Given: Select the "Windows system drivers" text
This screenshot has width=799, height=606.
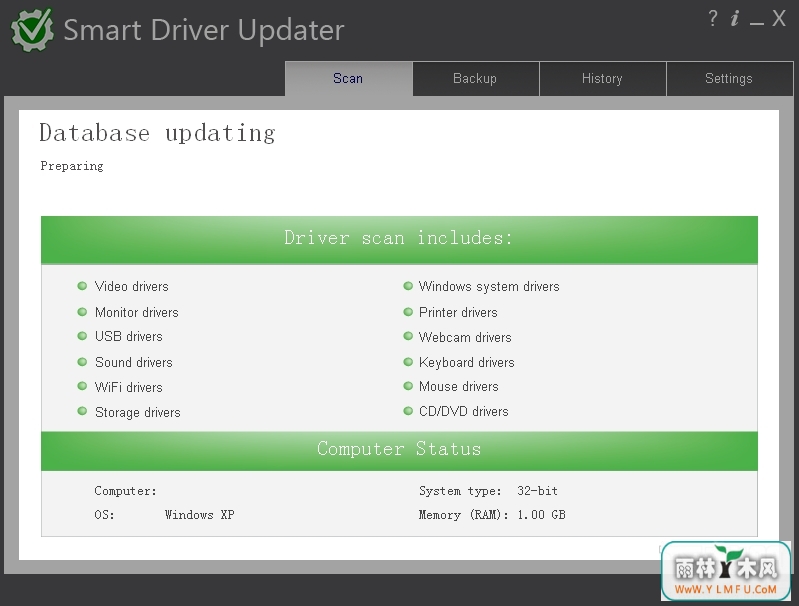Looking at the screenshot, I should click(x=489, y=286).
